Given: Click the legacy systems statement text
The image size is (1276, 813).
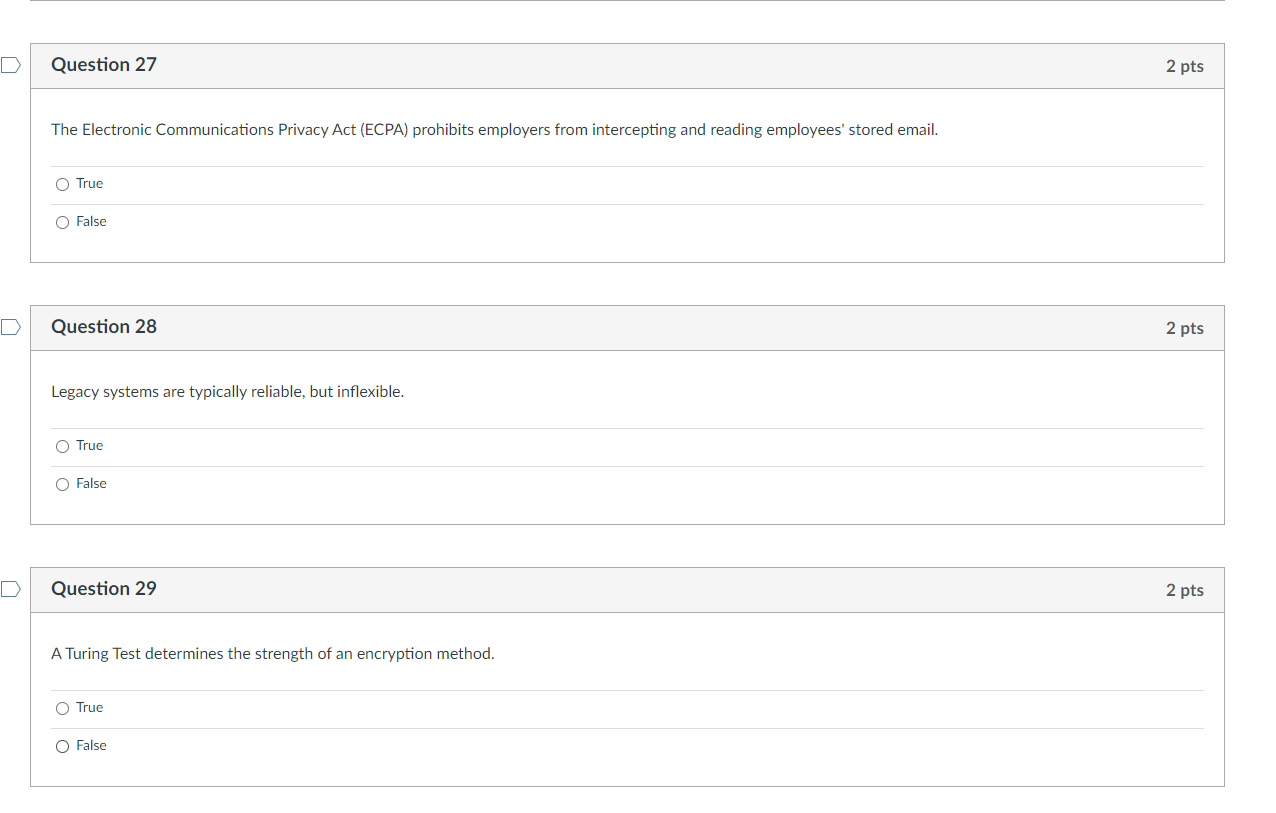Looking at the screenshot, I should click(x=227, y=392).
